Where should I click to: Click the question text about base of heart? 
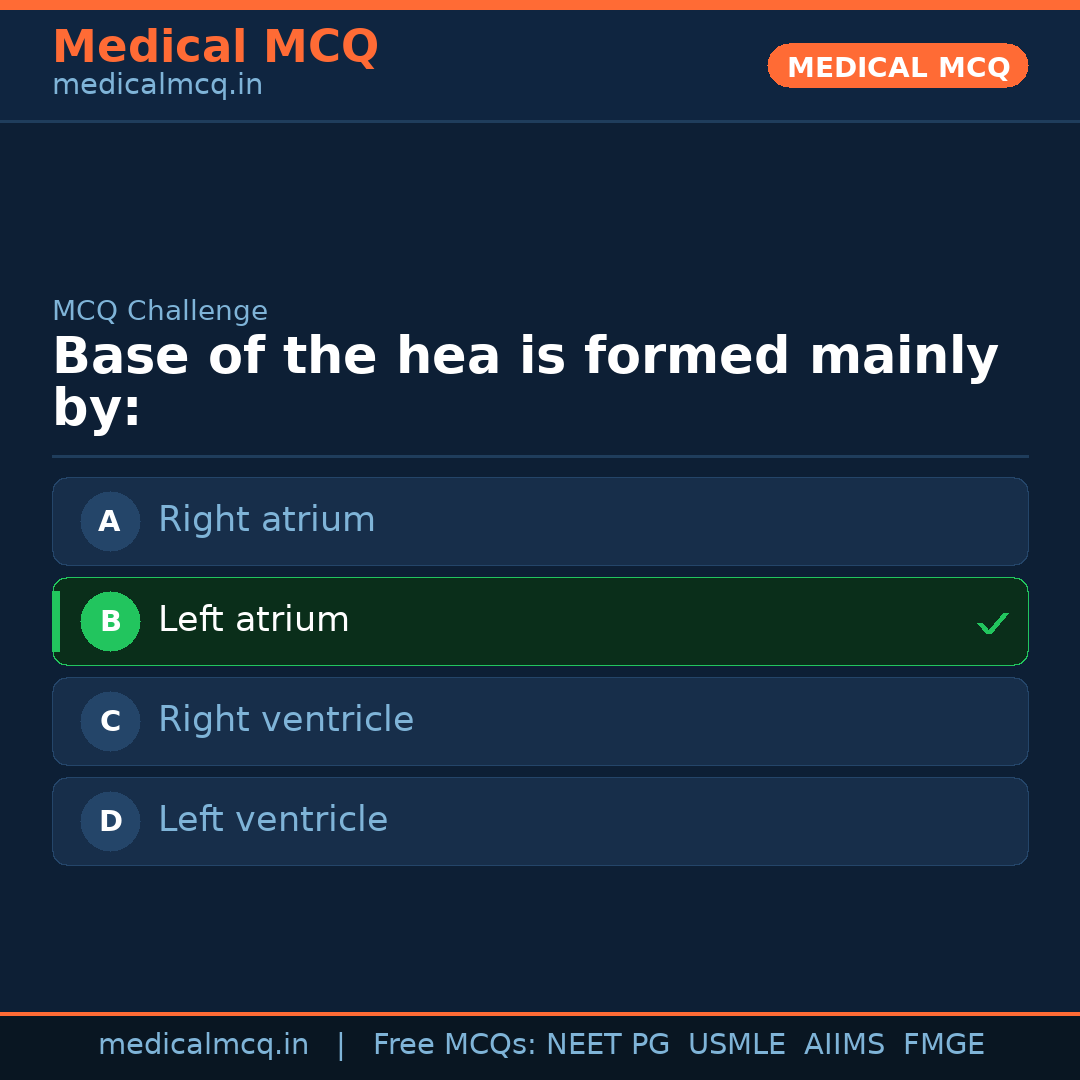click(x=525, y=380)
